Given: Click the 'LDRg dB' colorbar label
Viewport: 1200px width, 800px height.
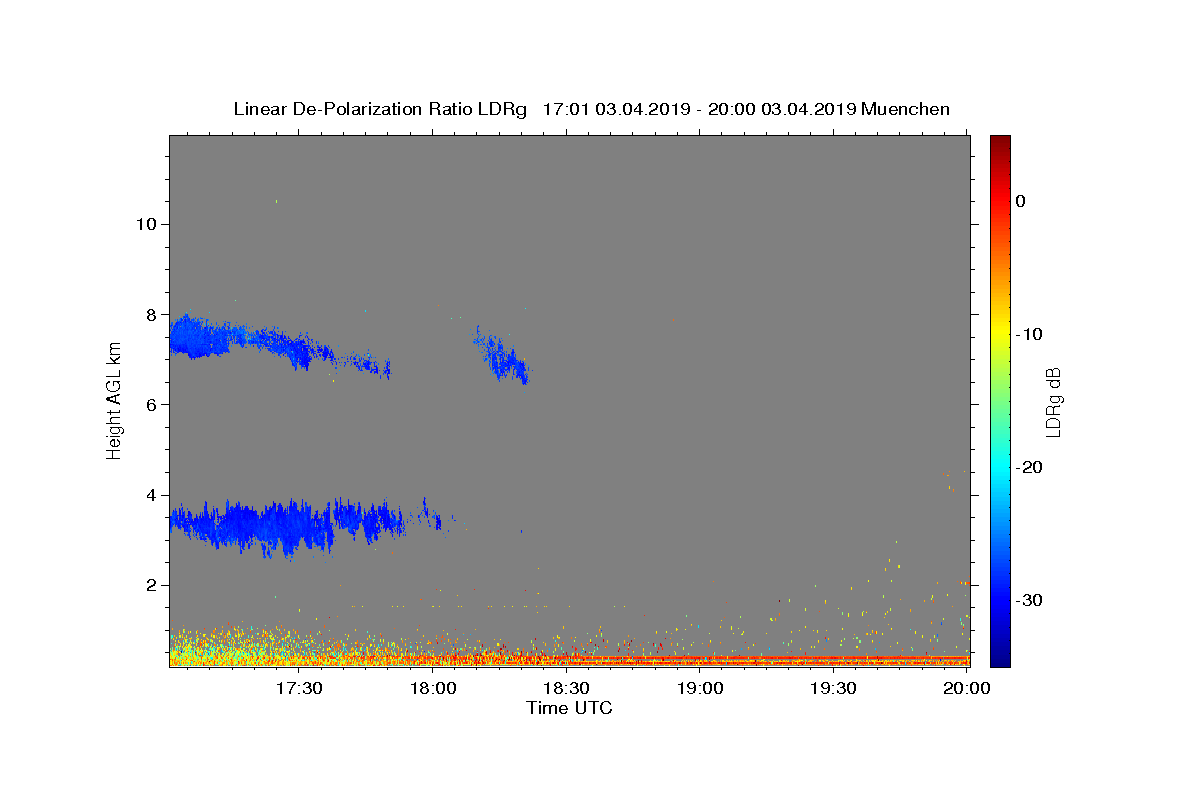Looking at the screenshot, I should pos(1053,402).
